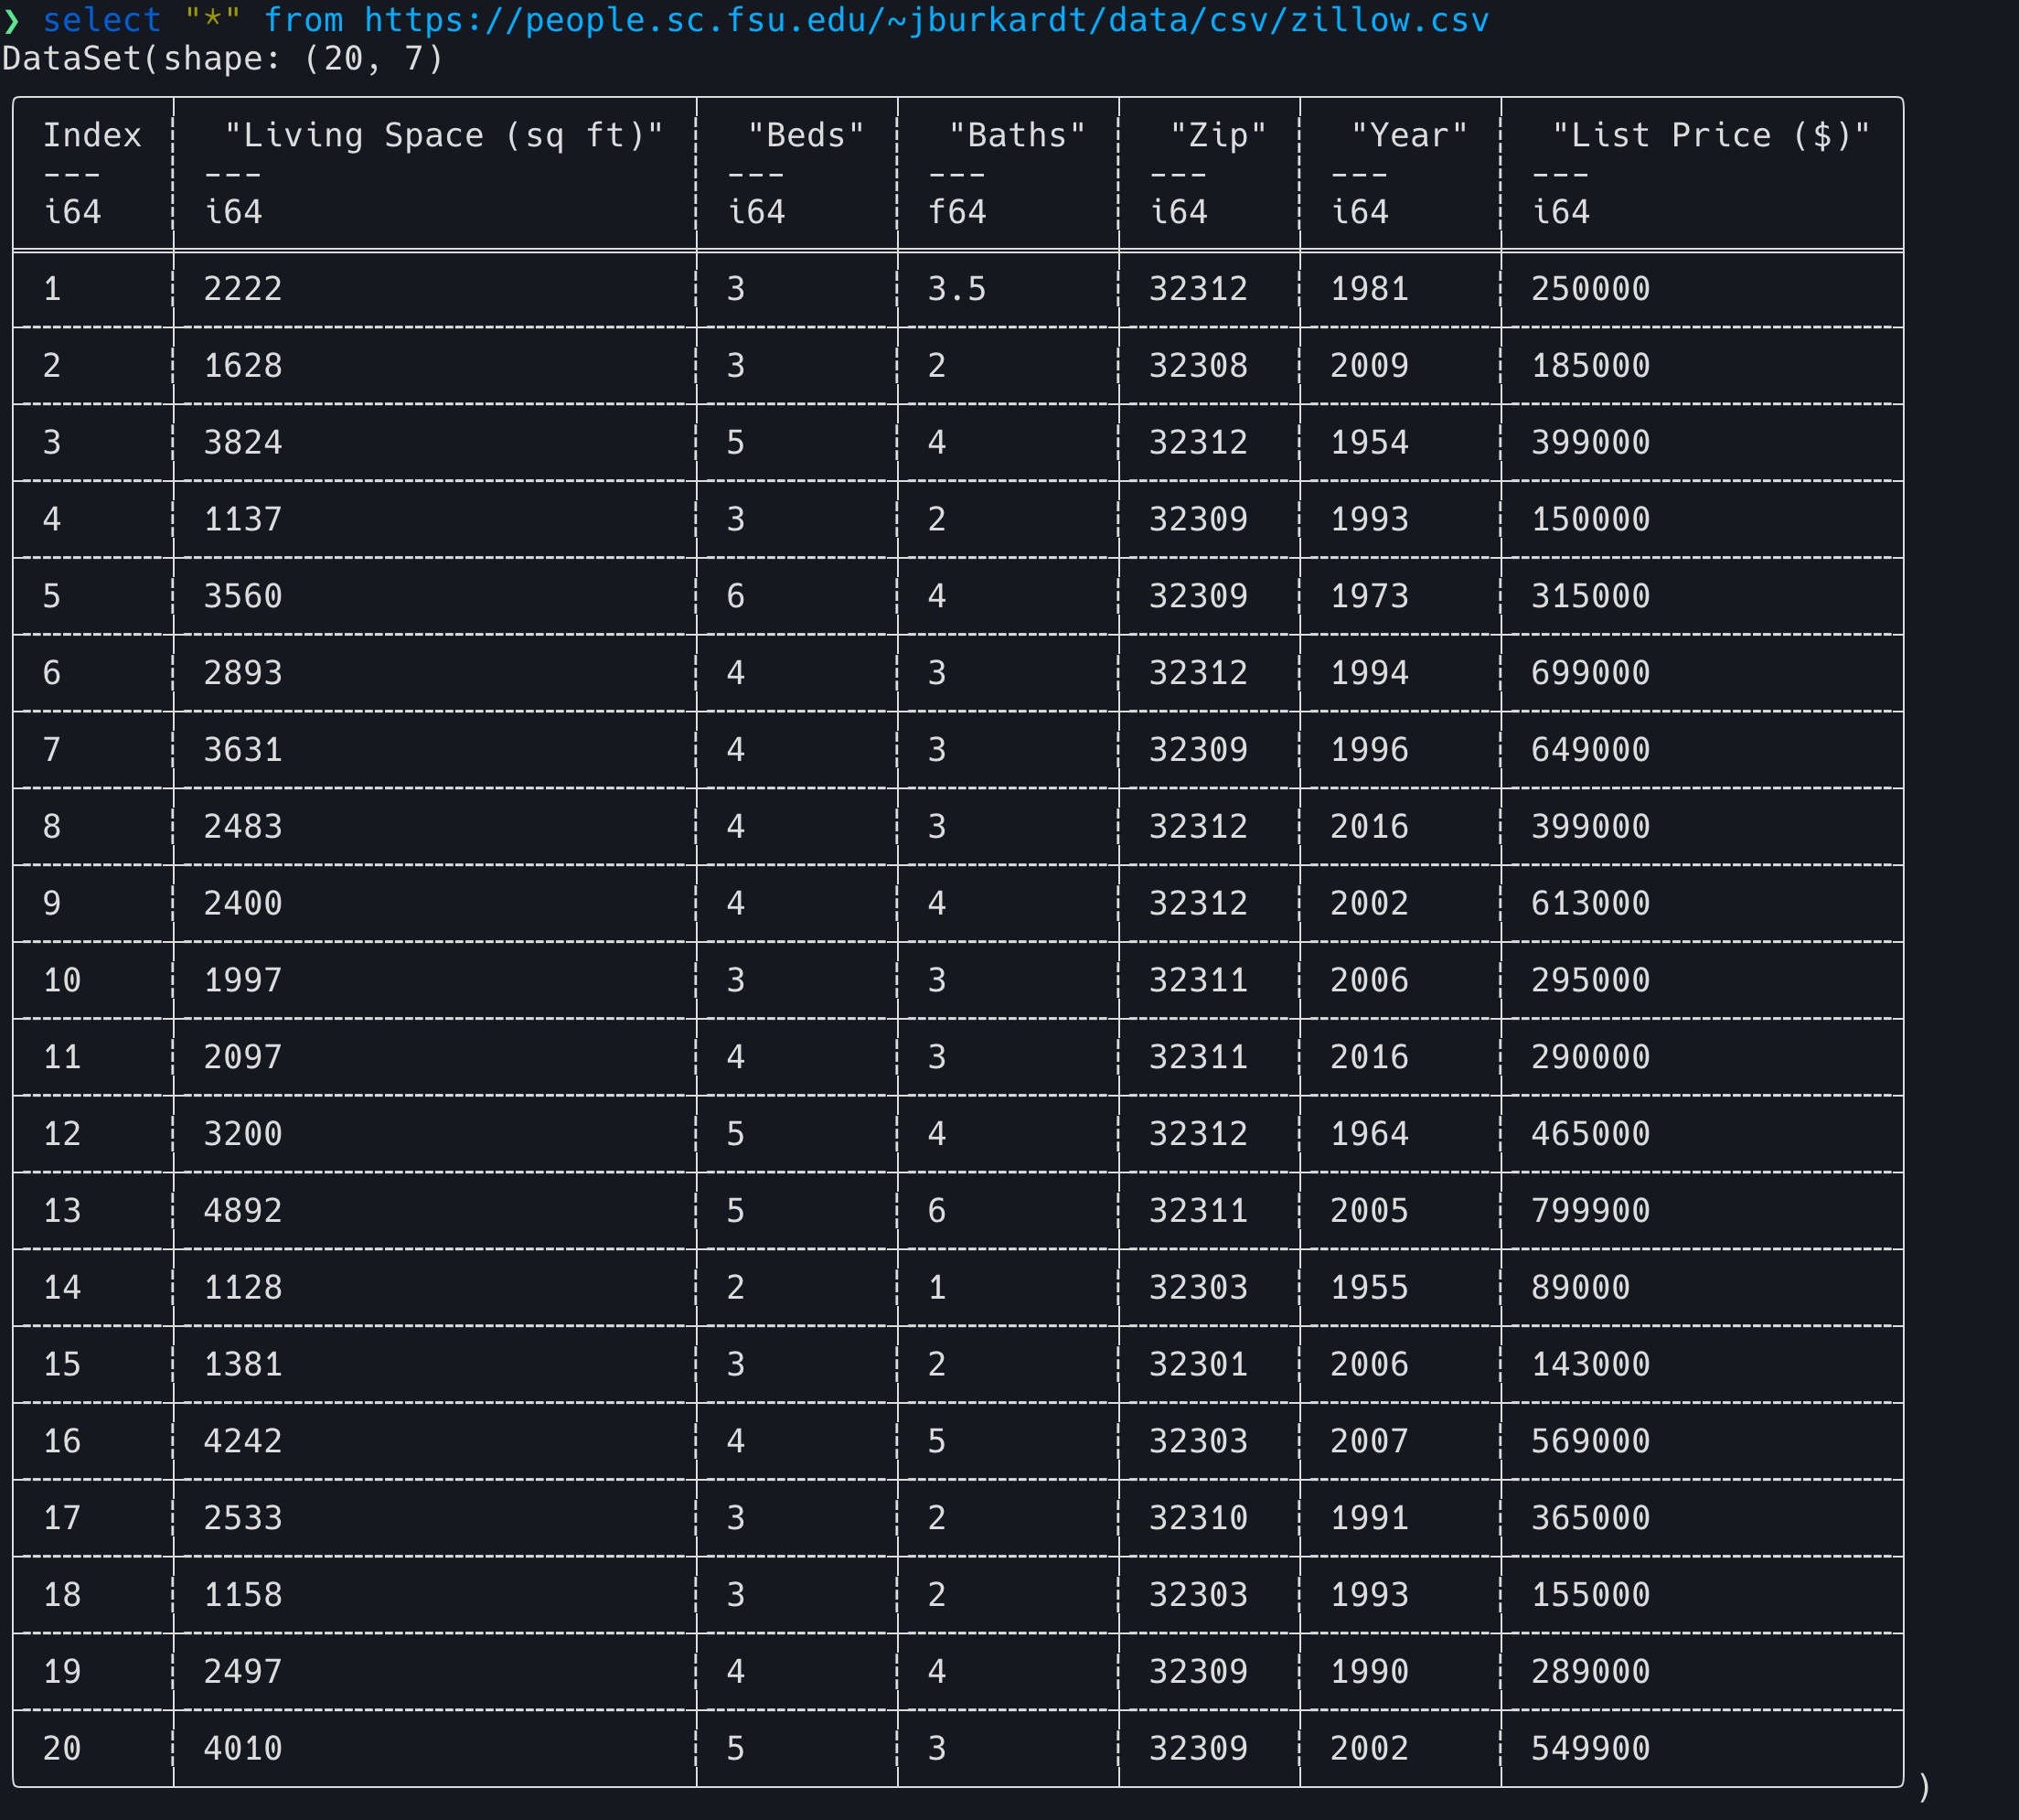Click the green prompt arrow symbol
This screenshot has width=2019, height=1820.
point(12,21)
